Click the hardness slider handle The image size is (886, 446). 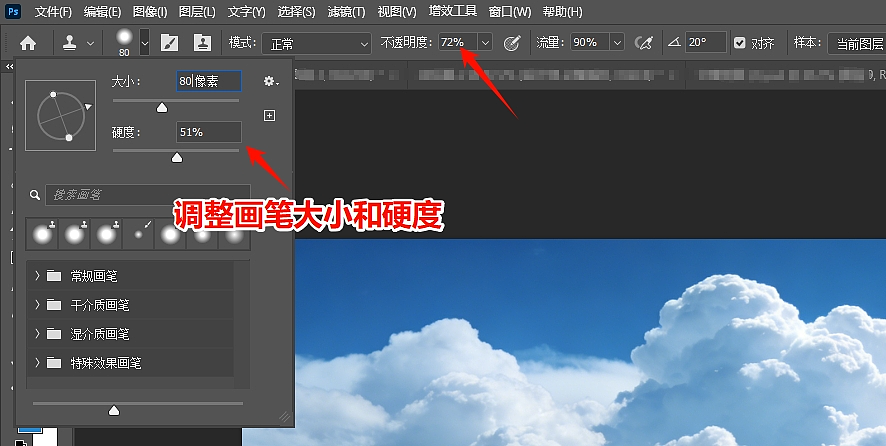[177, 158]
